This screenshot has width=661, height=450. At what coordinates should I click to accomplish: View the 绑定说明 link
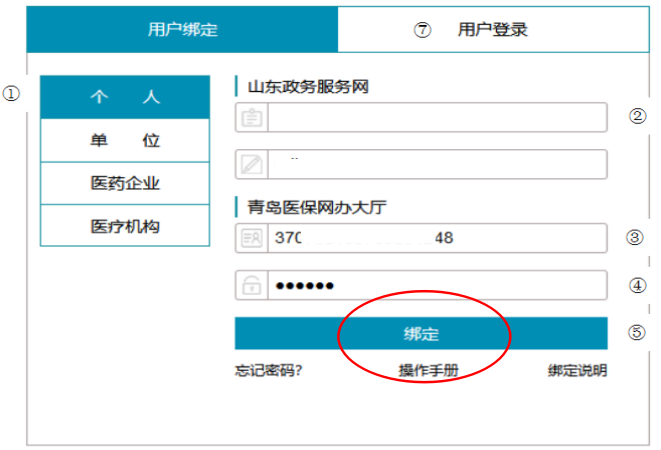[x=576, y=371]
